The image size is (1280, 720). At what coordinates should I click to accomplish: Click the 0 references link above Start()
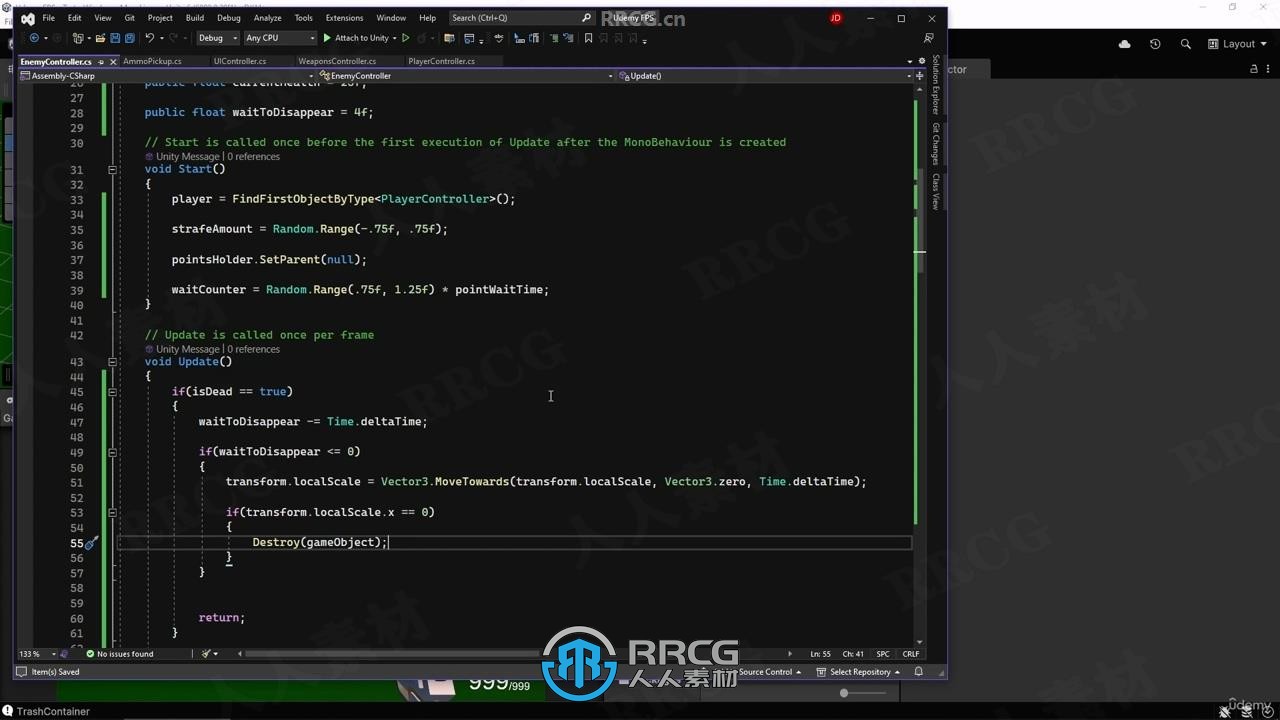point(253,157)
